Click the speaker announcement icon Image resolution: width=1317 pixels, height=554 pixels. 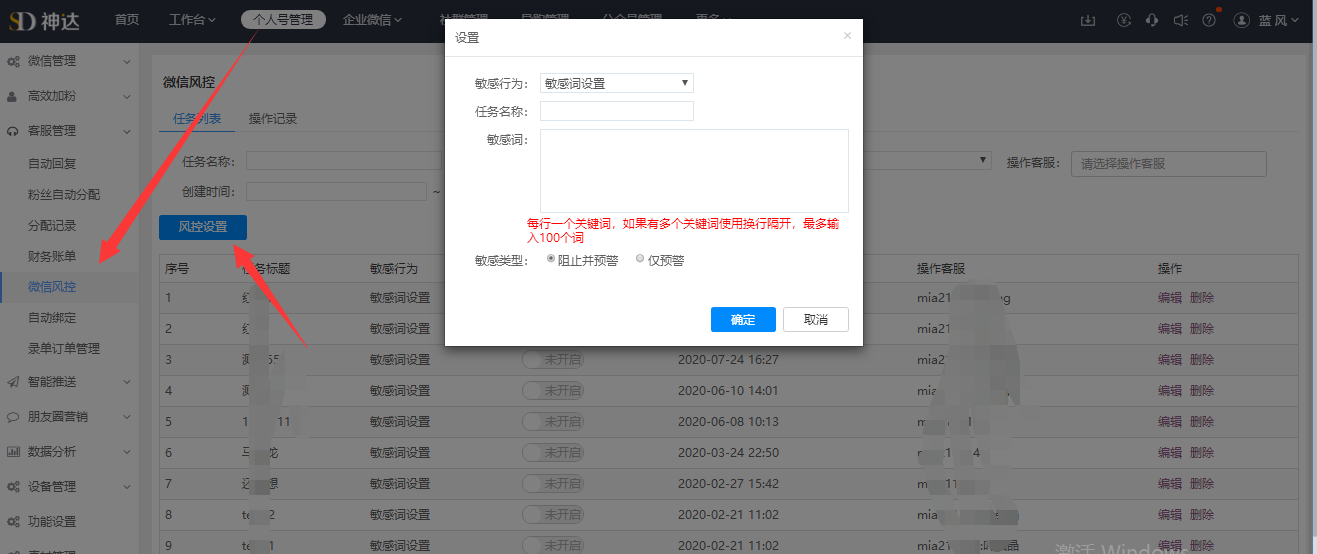tap(1180, 20)
